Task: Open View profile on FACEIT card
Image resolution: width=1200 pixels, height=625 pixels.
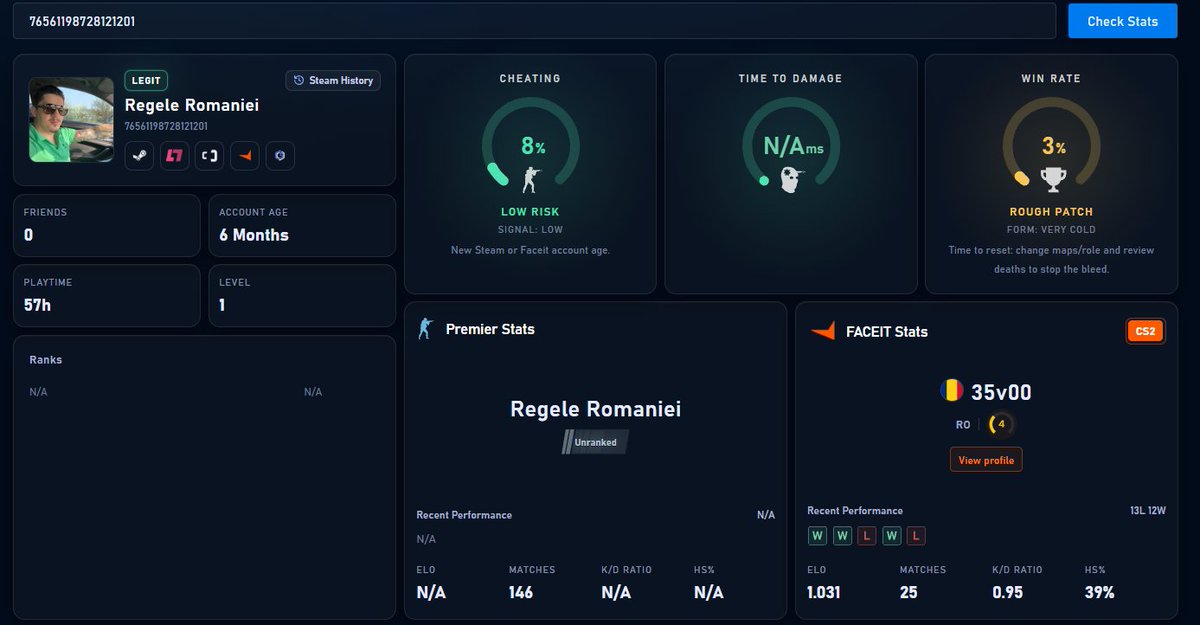Action: tap(986, 460)
